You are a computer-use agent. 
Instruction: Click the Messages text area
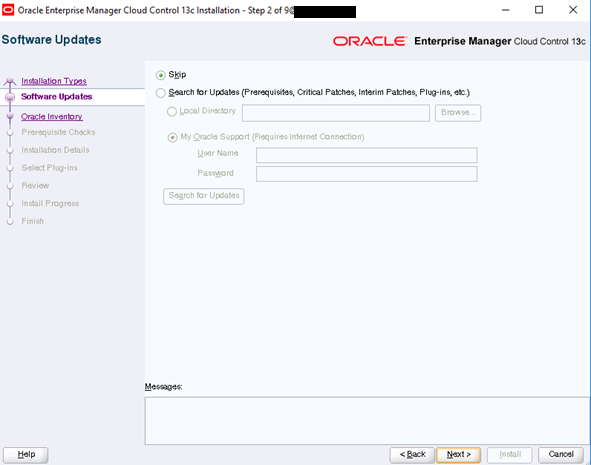(x=367, y=421)
